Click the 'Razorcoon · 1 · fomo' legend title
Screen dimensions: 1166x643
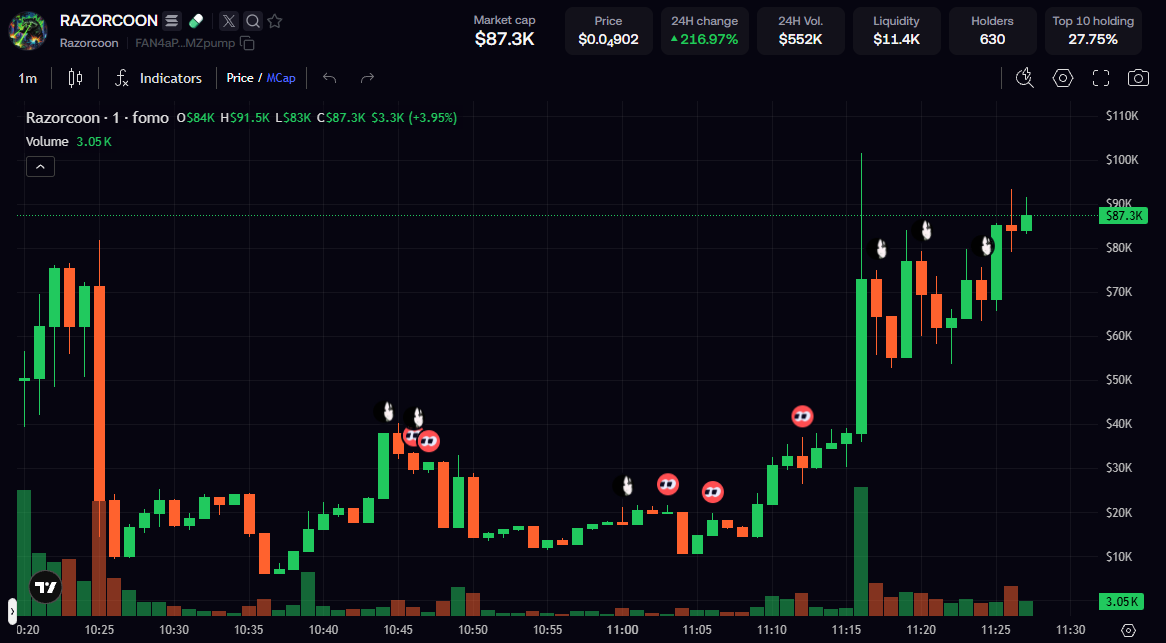97,117
